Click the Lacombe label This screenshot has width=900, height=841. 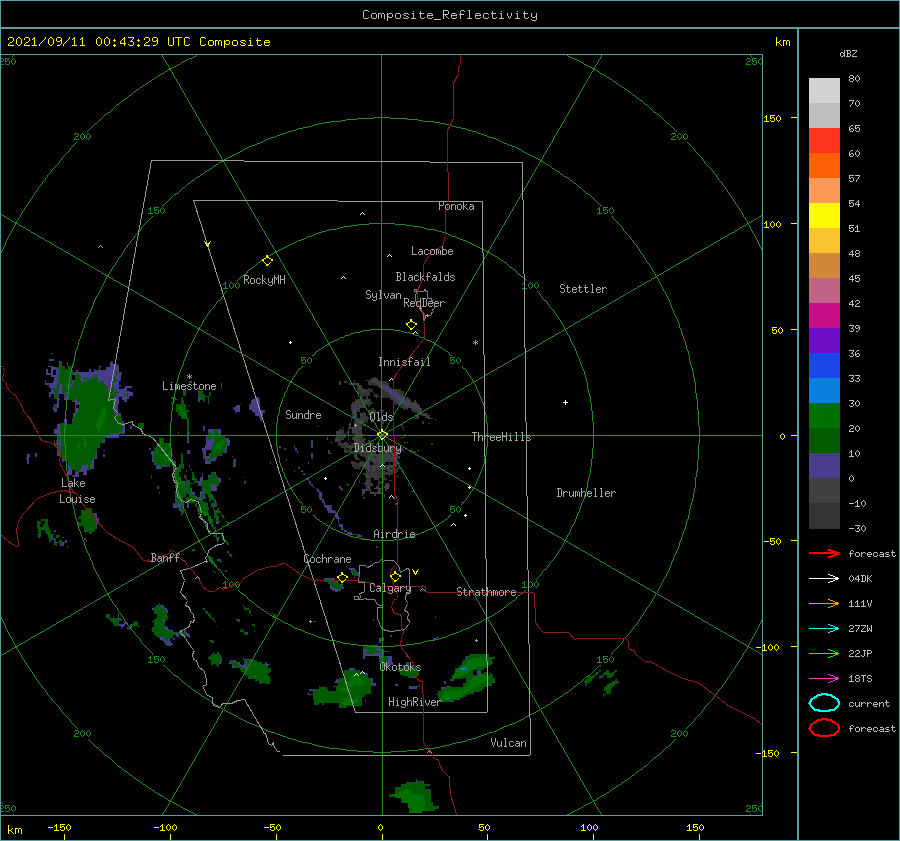(432, 251)
